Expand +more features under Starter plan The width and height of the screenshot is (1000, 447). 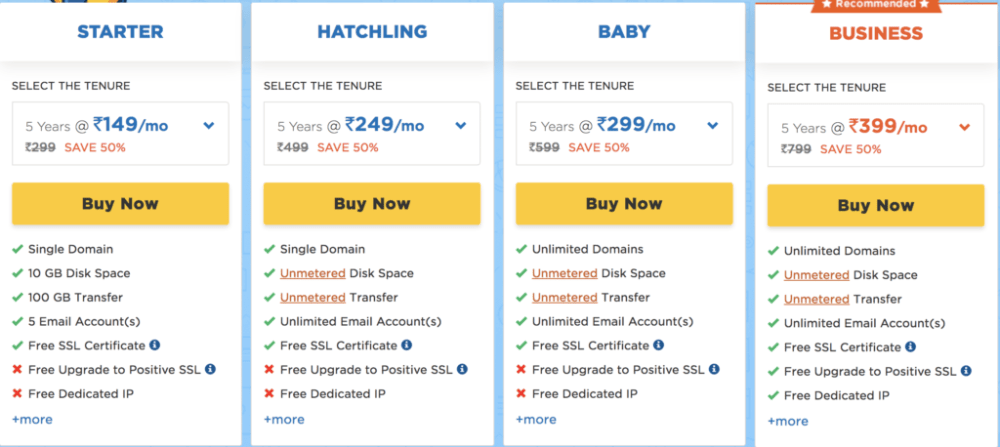pos(32,419)
